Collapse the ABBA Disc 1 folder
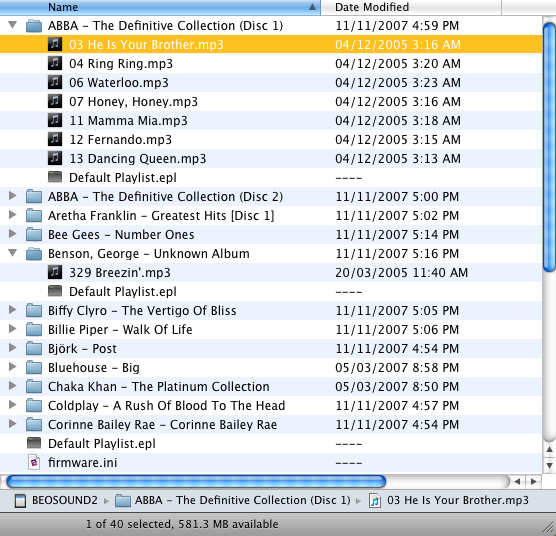Image resolution: width=556 pixels, height=536 pixels. 13,25
